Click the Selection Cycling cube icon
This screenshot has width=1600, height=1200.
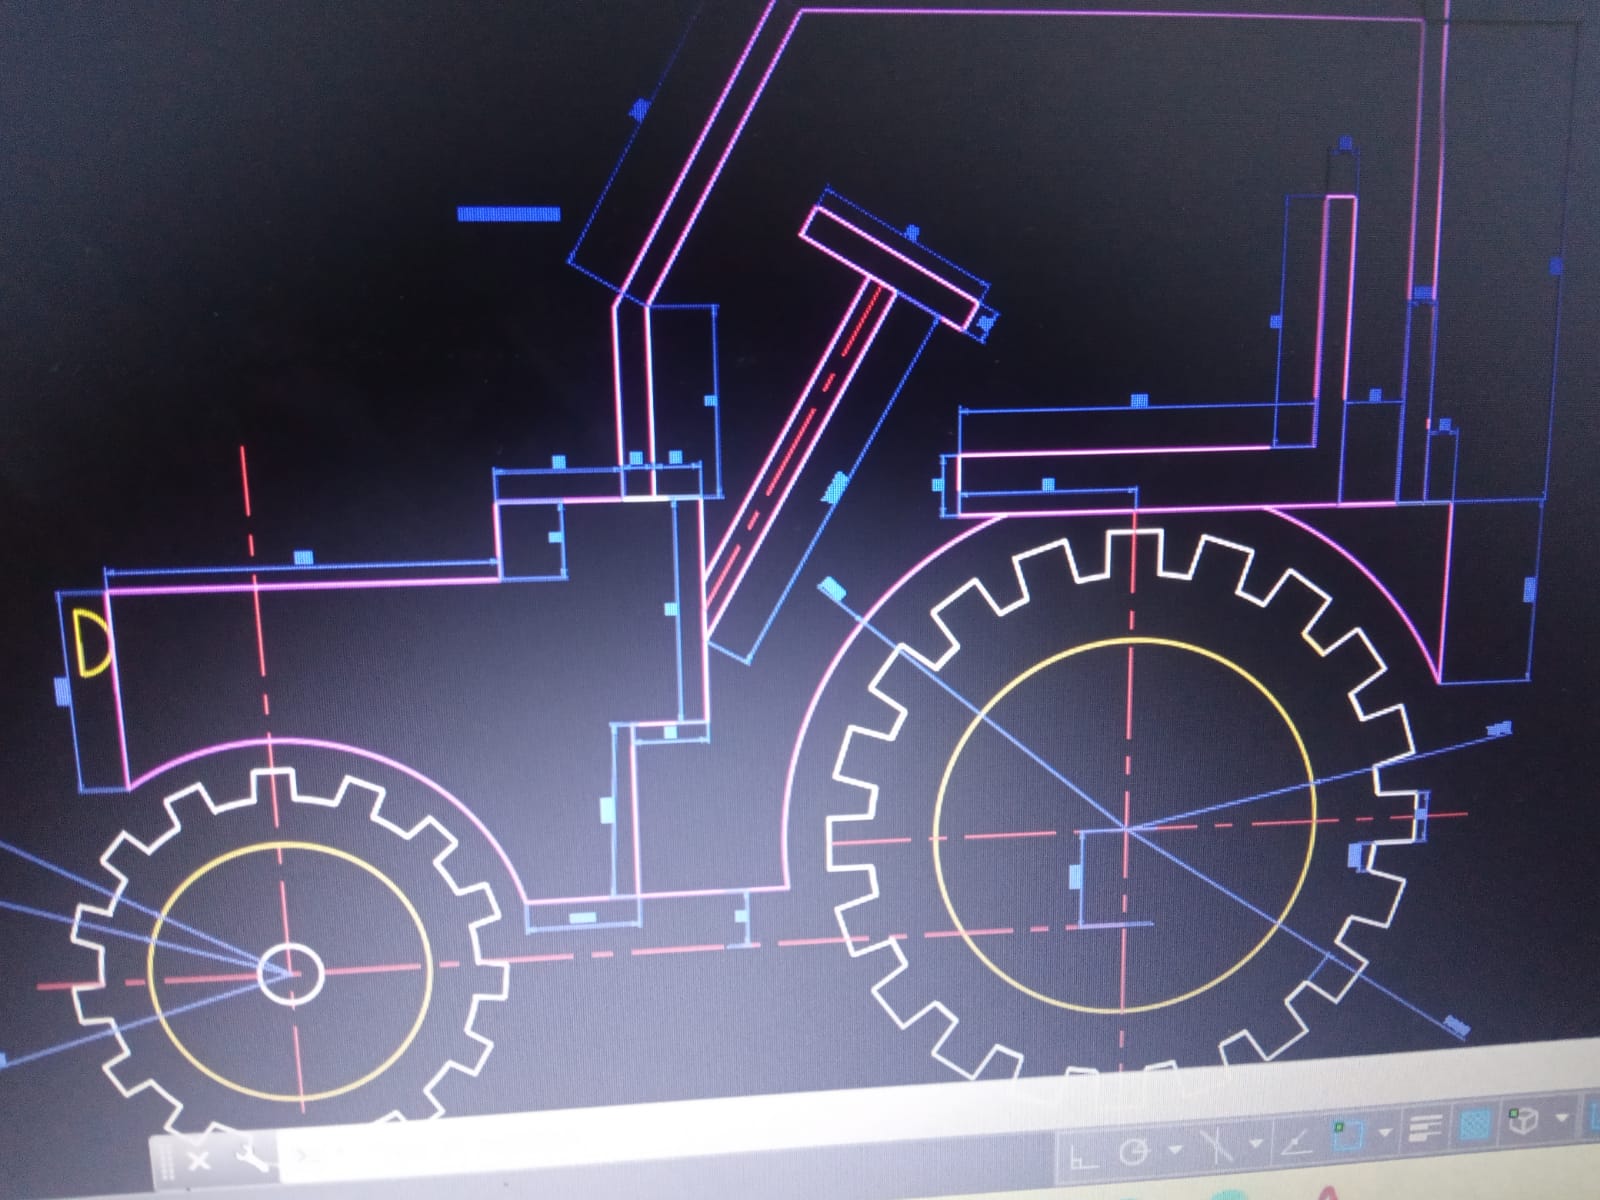pos(1523,1120)
